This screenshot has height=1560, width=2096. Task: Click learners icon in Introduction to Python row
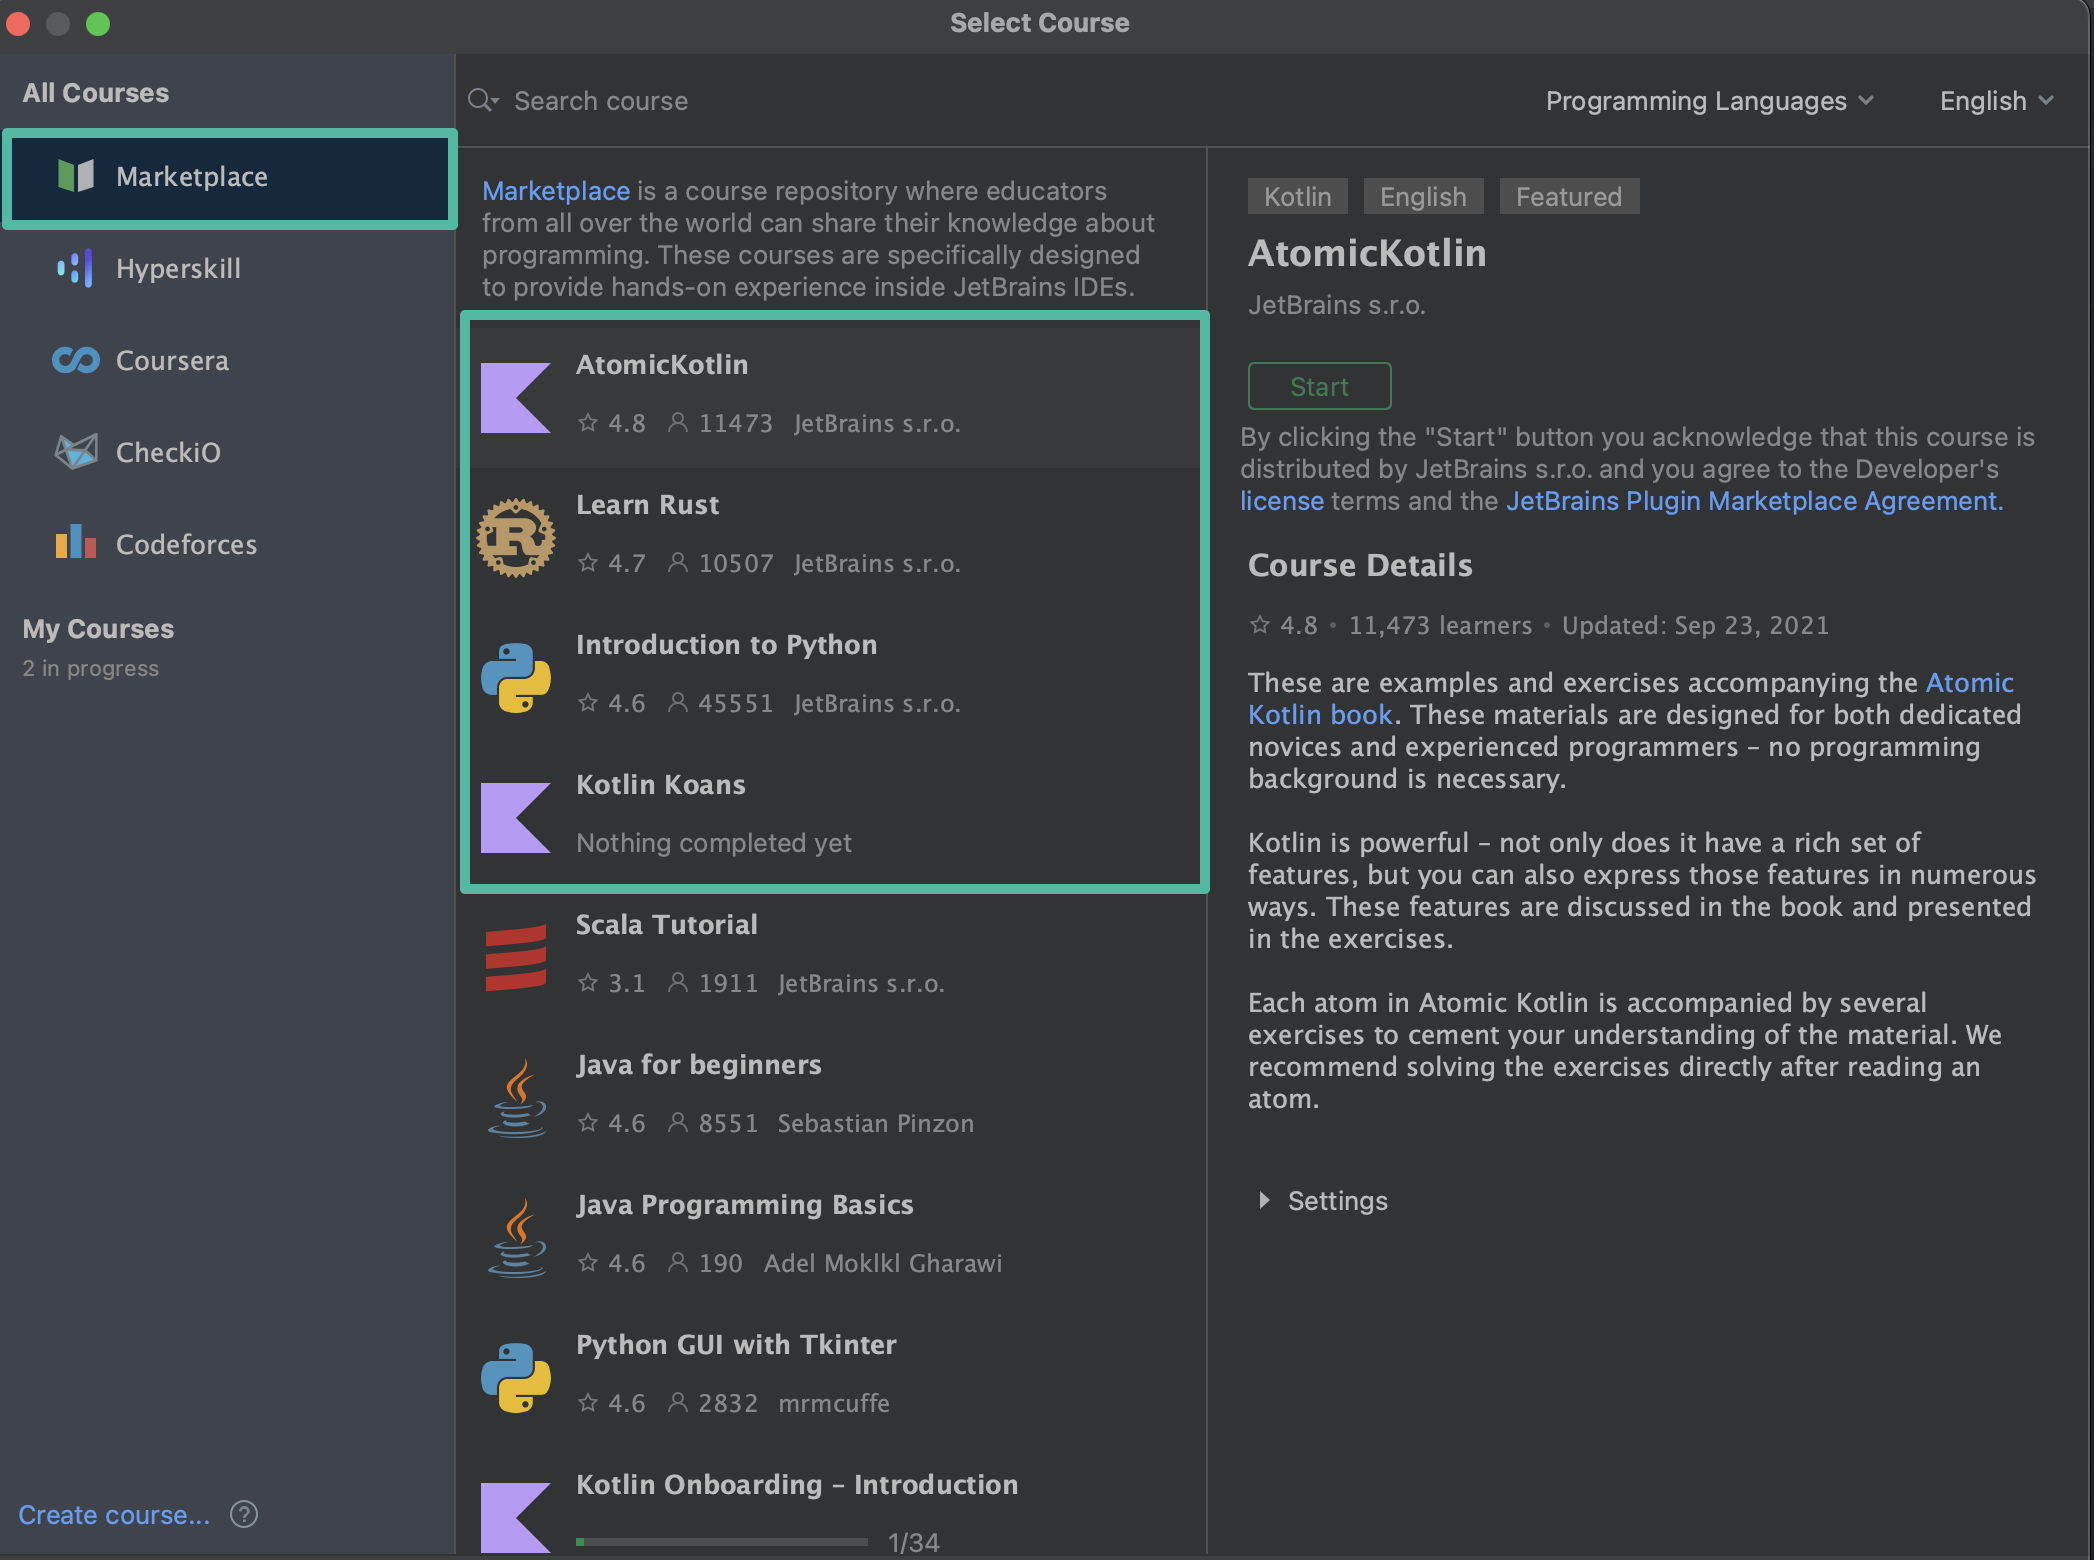click(x=677, y=703)
